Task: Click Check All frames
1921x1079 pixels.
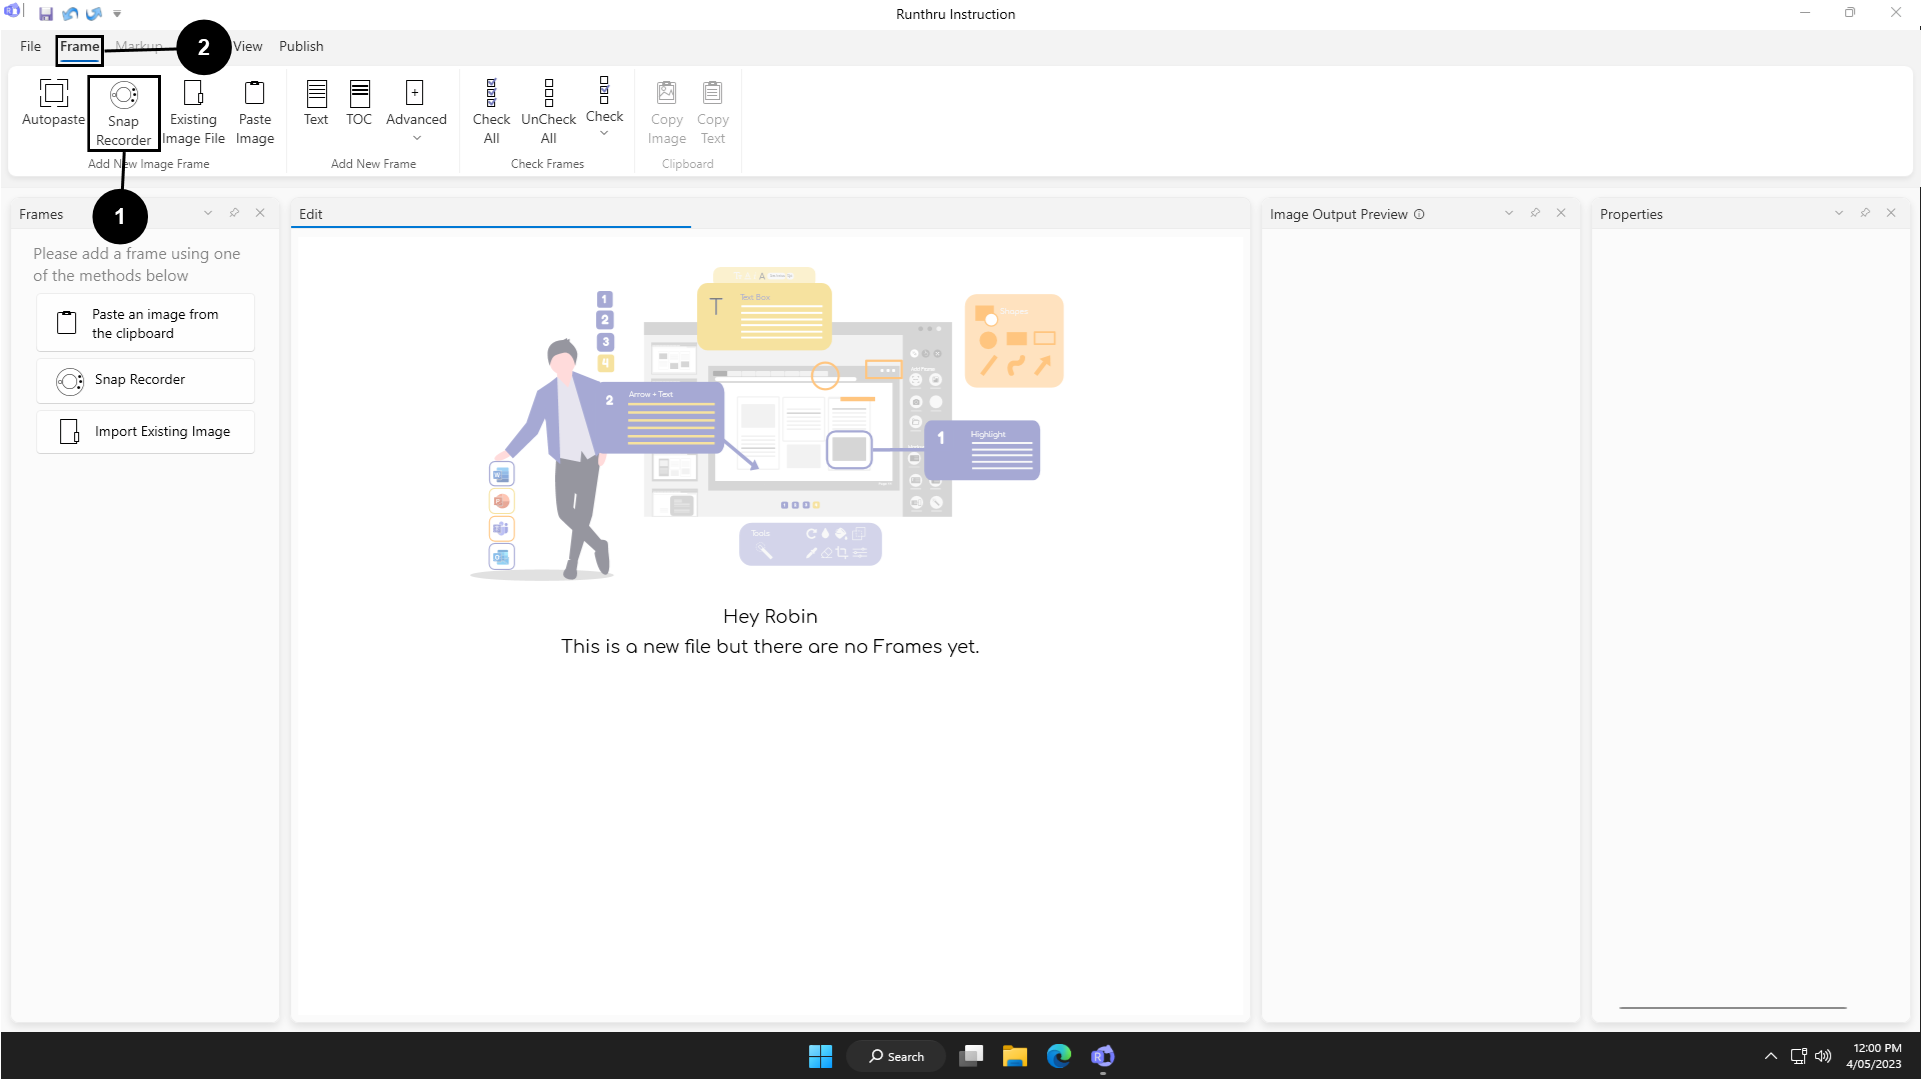Action: tap(491, 112)
